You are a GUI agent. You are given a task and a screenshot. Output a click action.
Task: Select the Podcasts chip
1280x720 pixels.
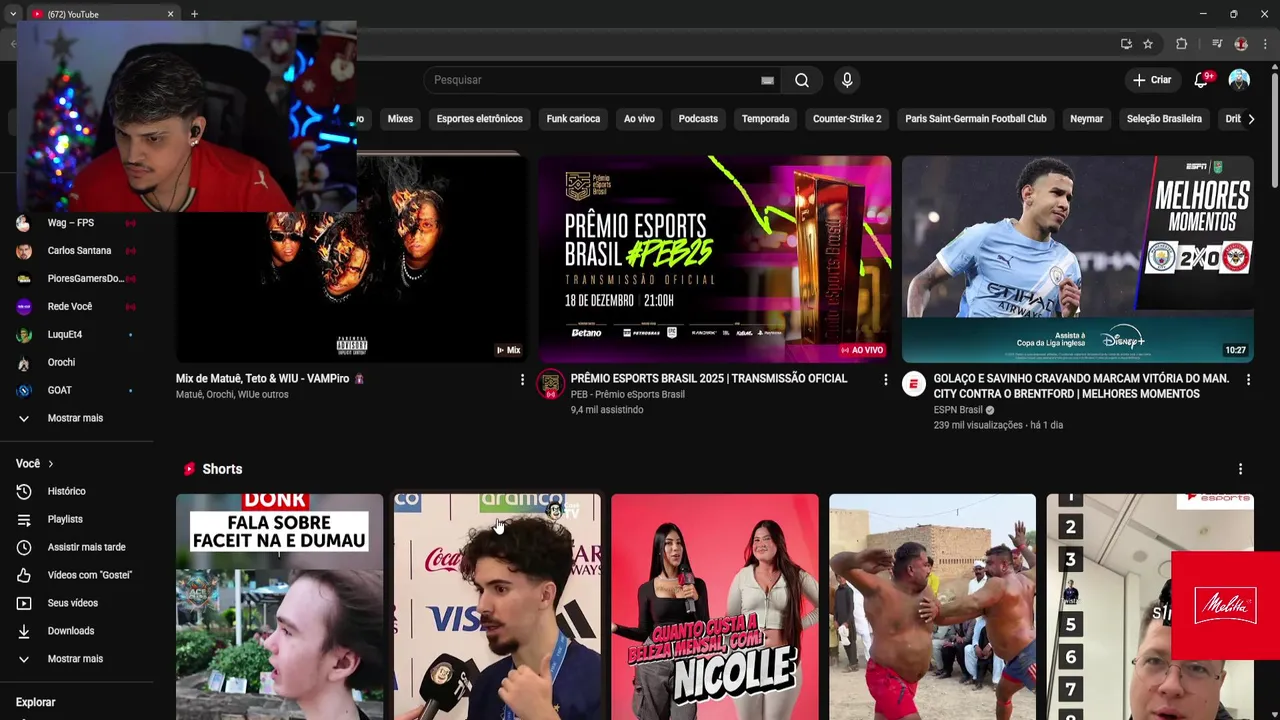click(698, 119)
